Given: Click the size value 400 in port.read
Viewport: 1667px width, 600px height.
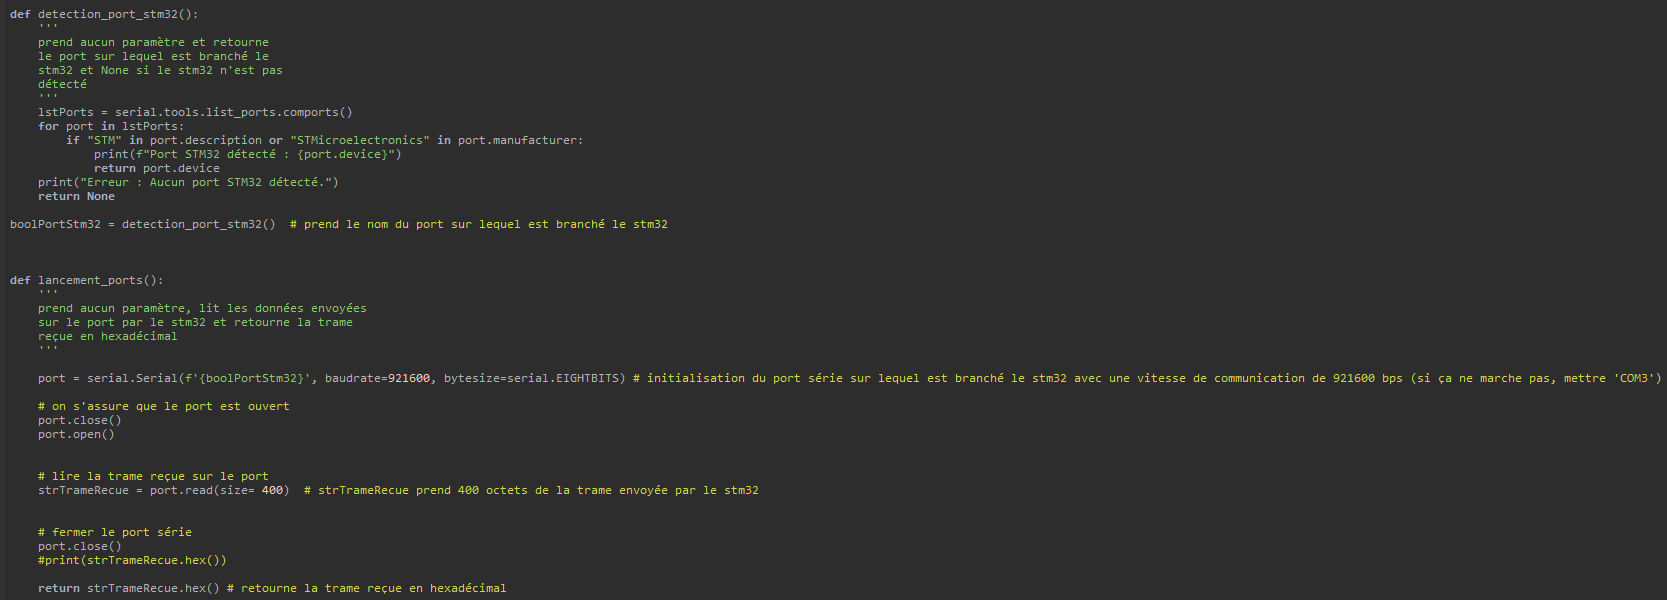Looking at the screenshot, I should (272, 490).
